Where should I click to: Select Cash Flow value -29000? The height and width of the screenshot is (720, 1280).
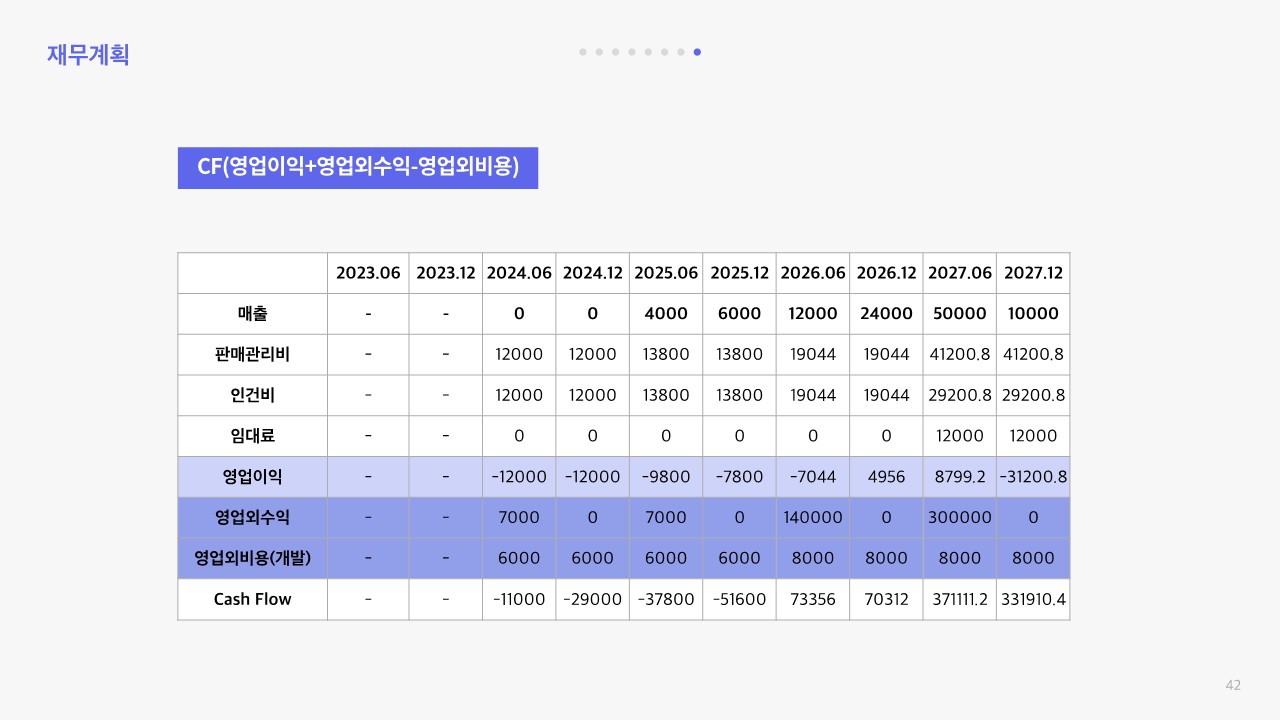[593, 600]
